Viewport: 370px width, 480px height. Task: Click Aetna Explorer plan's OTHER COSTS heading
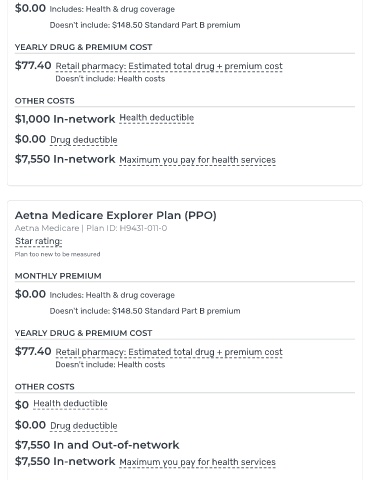tap(45, 387)
